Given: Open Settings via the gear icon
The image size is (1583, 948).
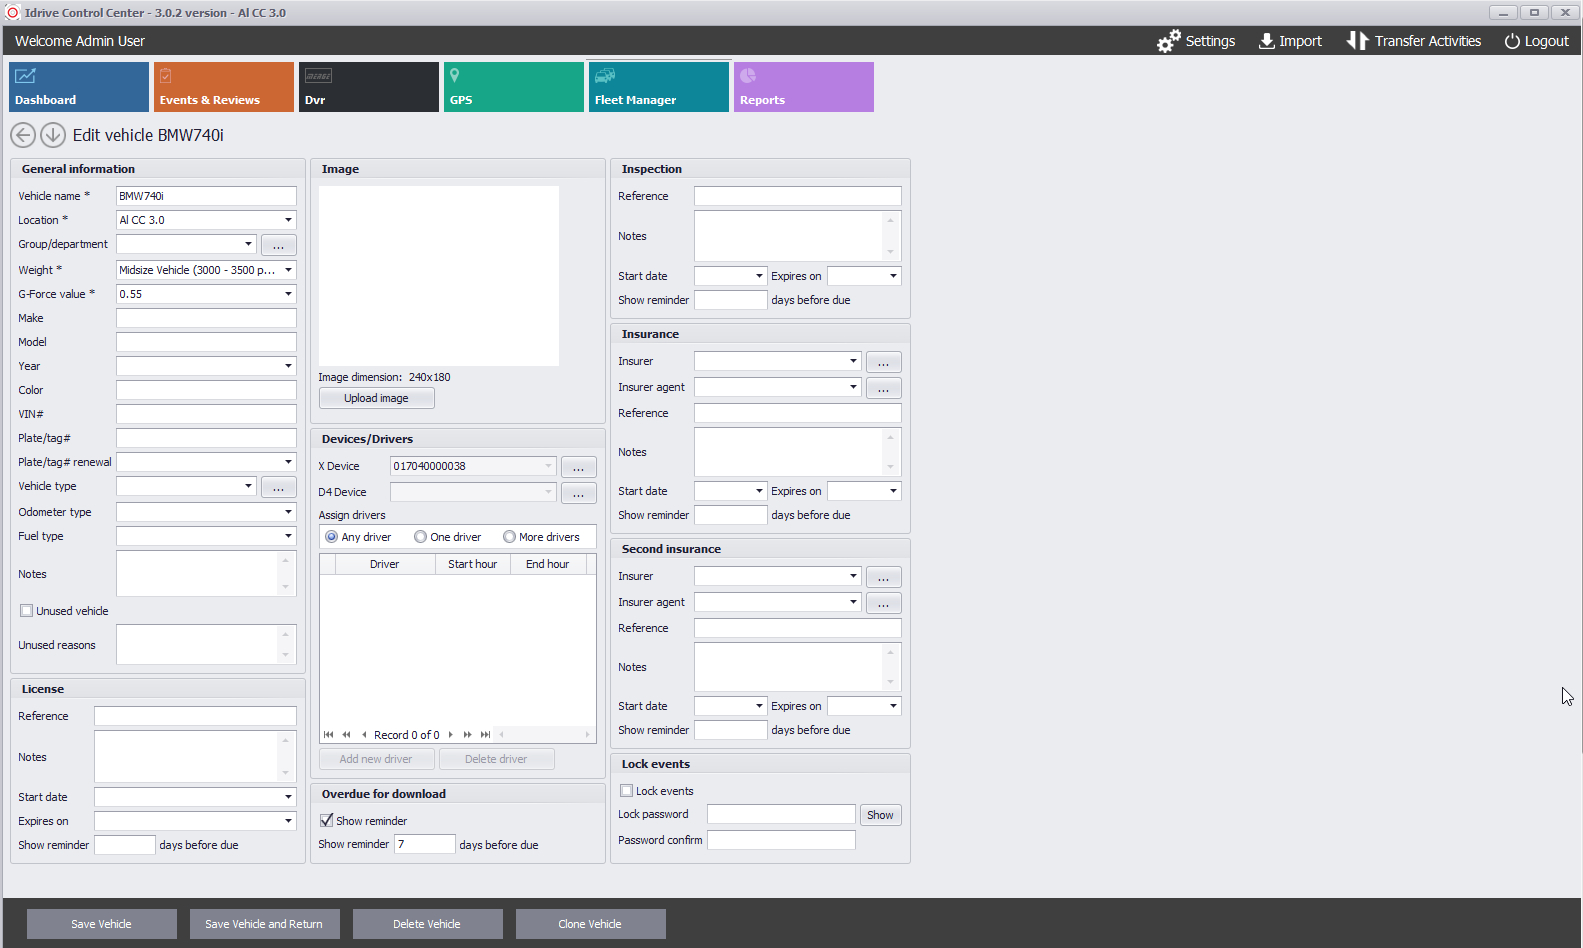Looking at the screenshot, I should tap(1168, 41).
